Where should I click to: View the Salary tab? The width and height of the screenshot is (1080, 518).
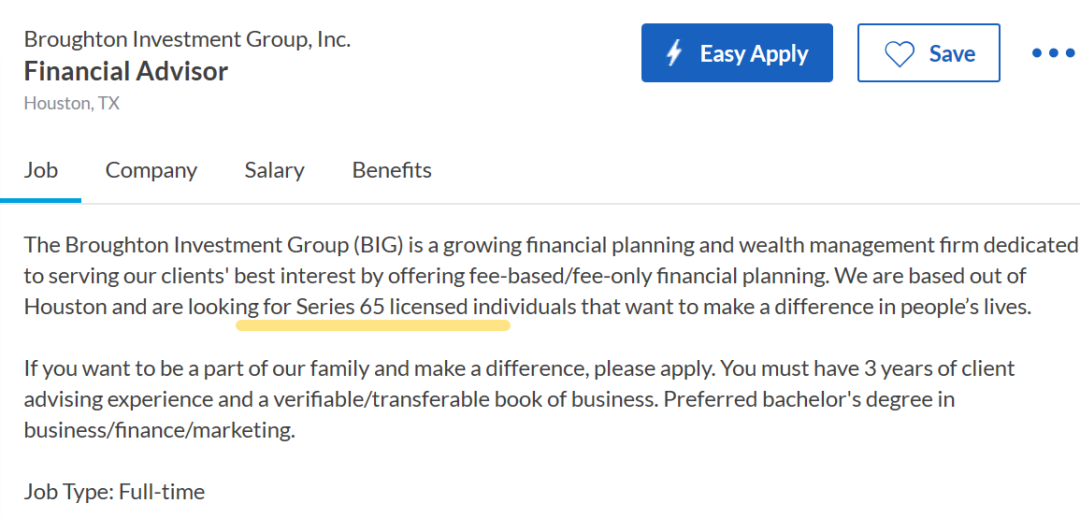coord(274,170)
